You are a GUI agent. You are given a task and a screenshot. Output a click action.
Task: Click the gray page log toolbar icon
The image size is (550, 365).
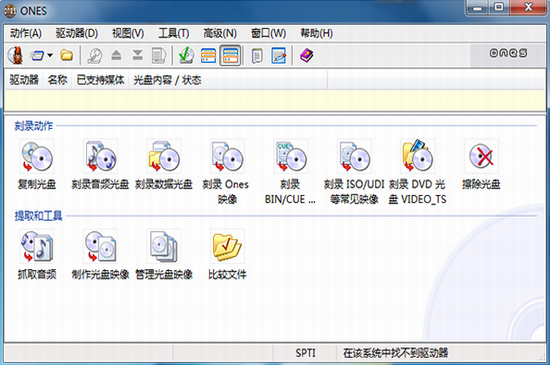click(257, 55)
